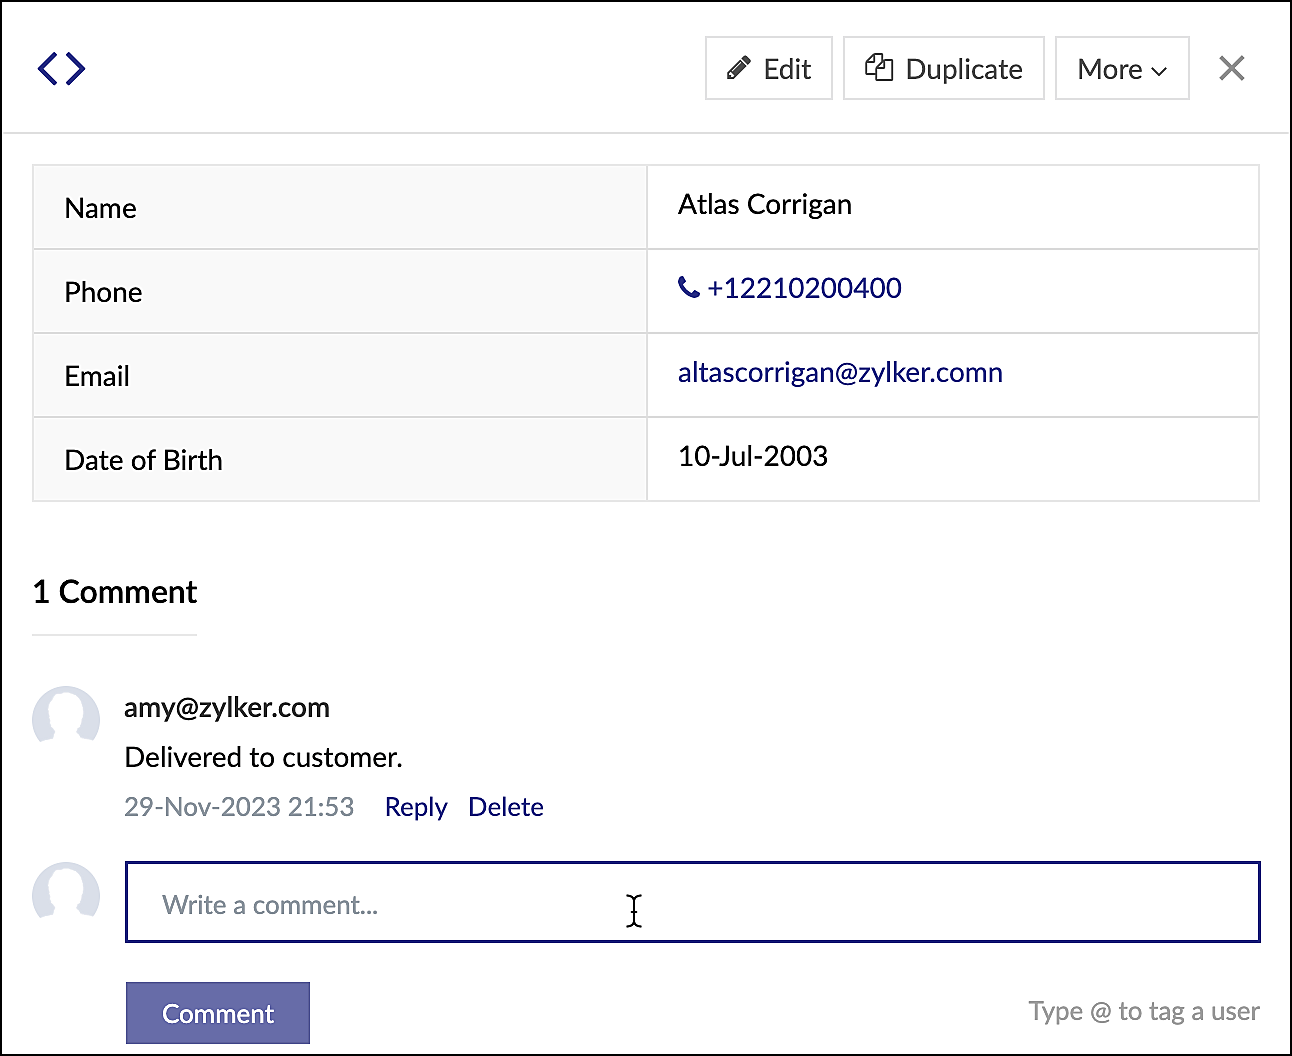Click the text cursor inside comment field

(634, 911)
